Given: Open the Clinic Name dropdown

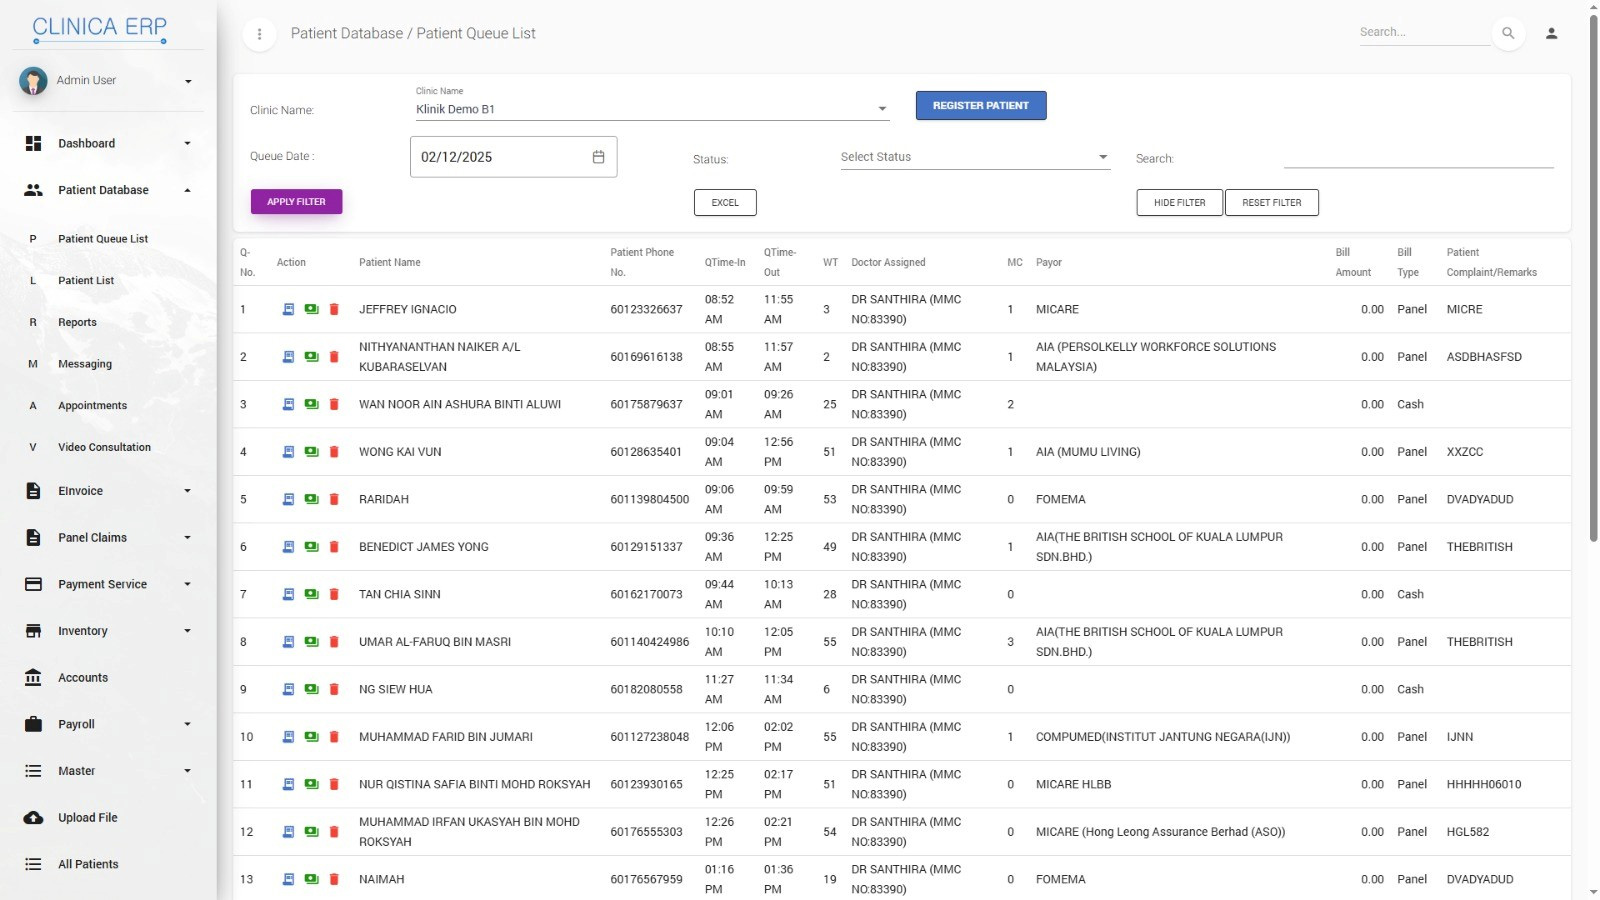Looking at the screenshot, I should pyautogui.click(x=651, y=109).
